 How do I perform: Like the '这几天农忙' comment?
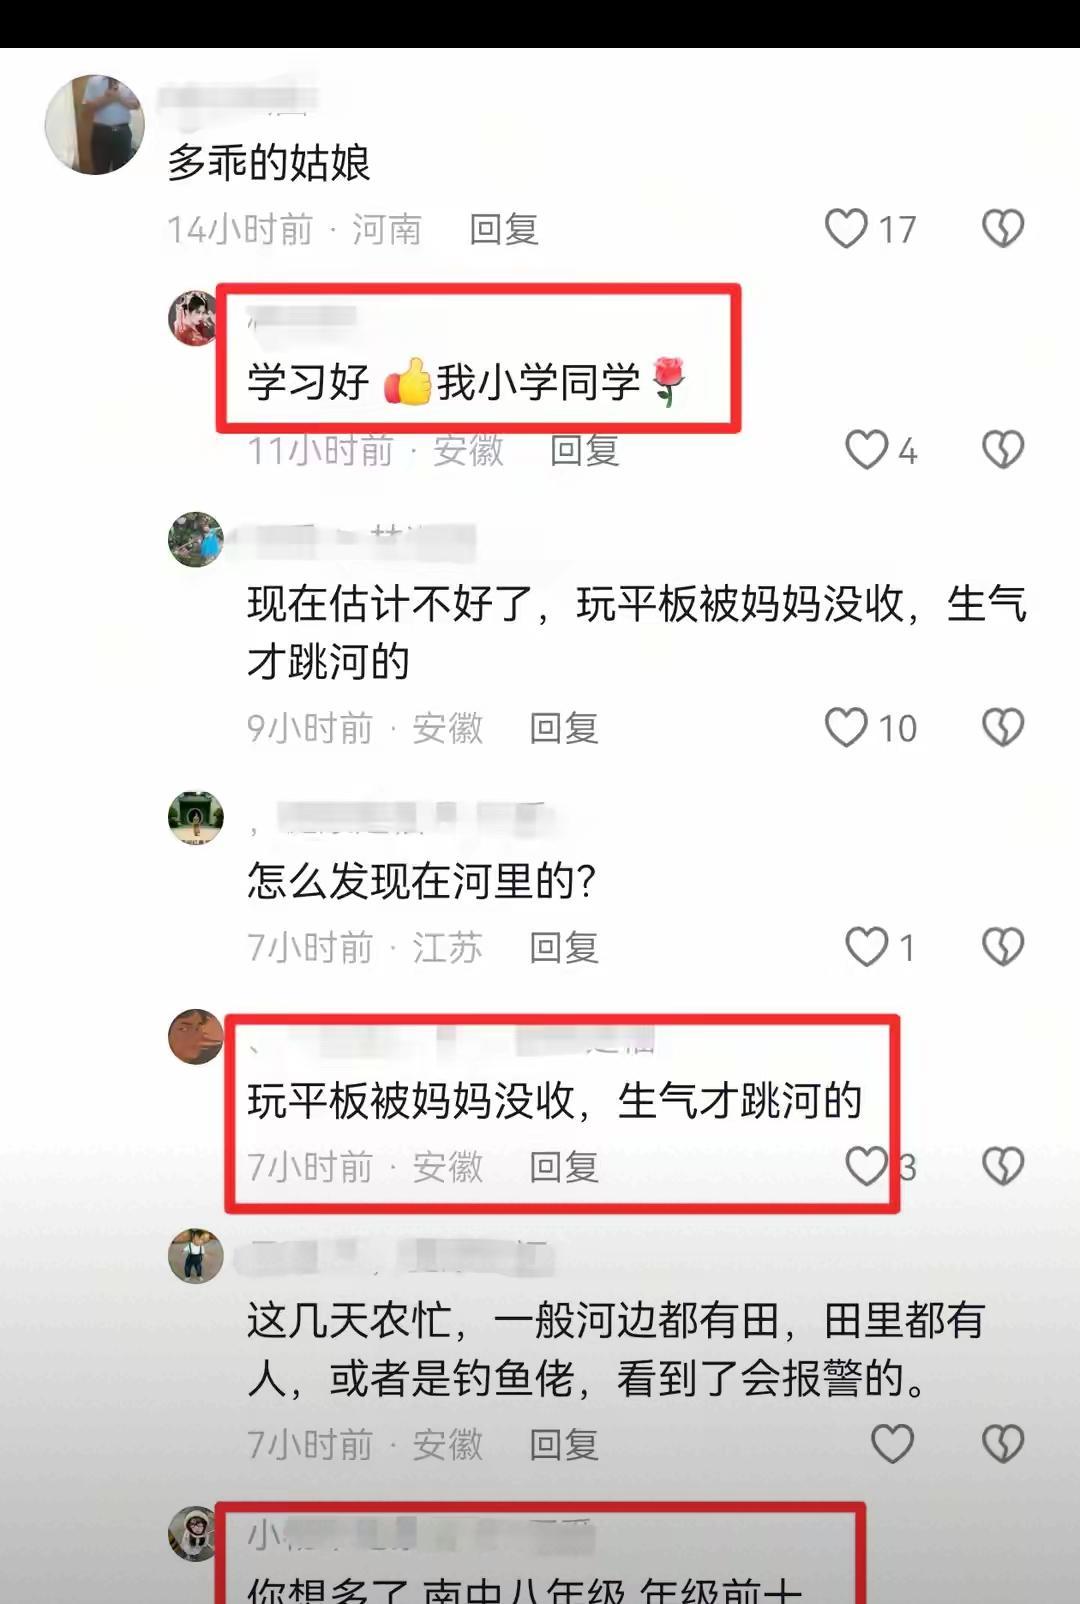(x=892, y=1444)
